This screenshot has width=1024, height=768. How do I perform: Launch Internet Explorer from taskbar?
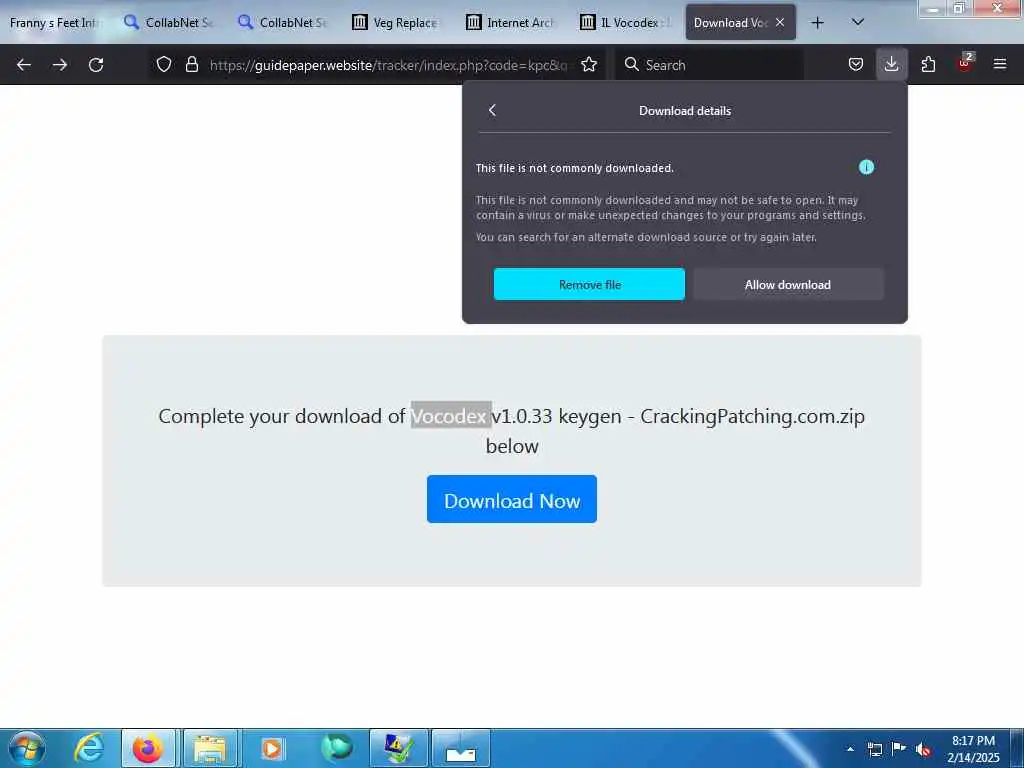[89, 748]
